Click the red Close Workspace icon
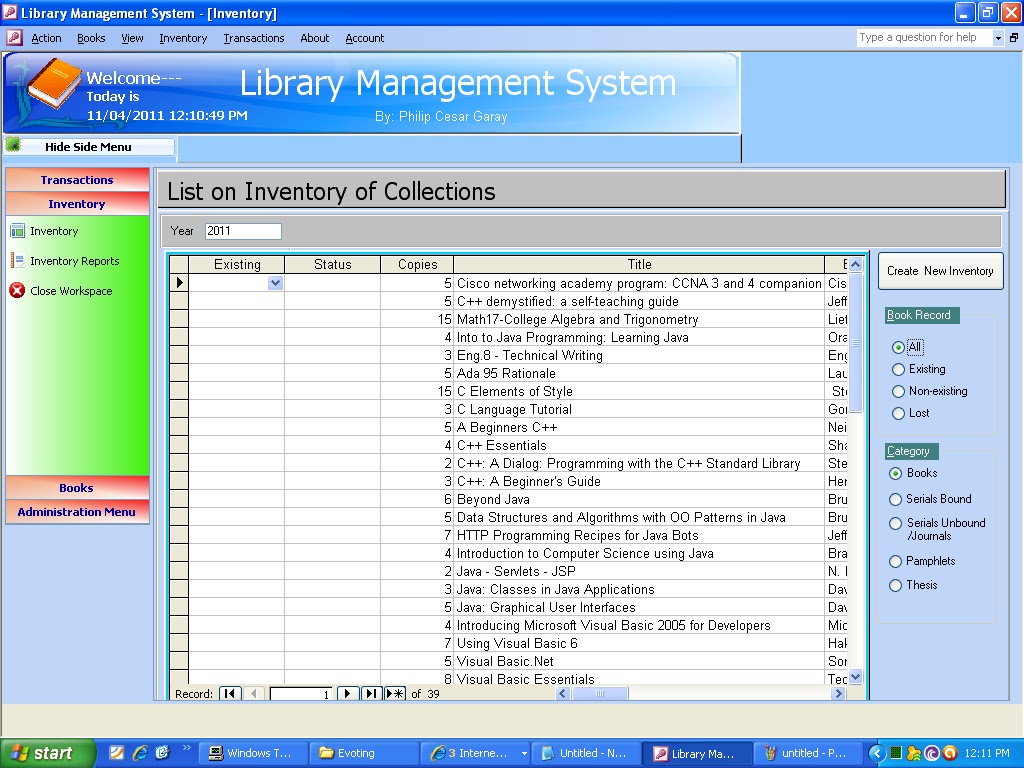Screen dimensions: 1024x768 pyautogui.click(x=17, y=291)
